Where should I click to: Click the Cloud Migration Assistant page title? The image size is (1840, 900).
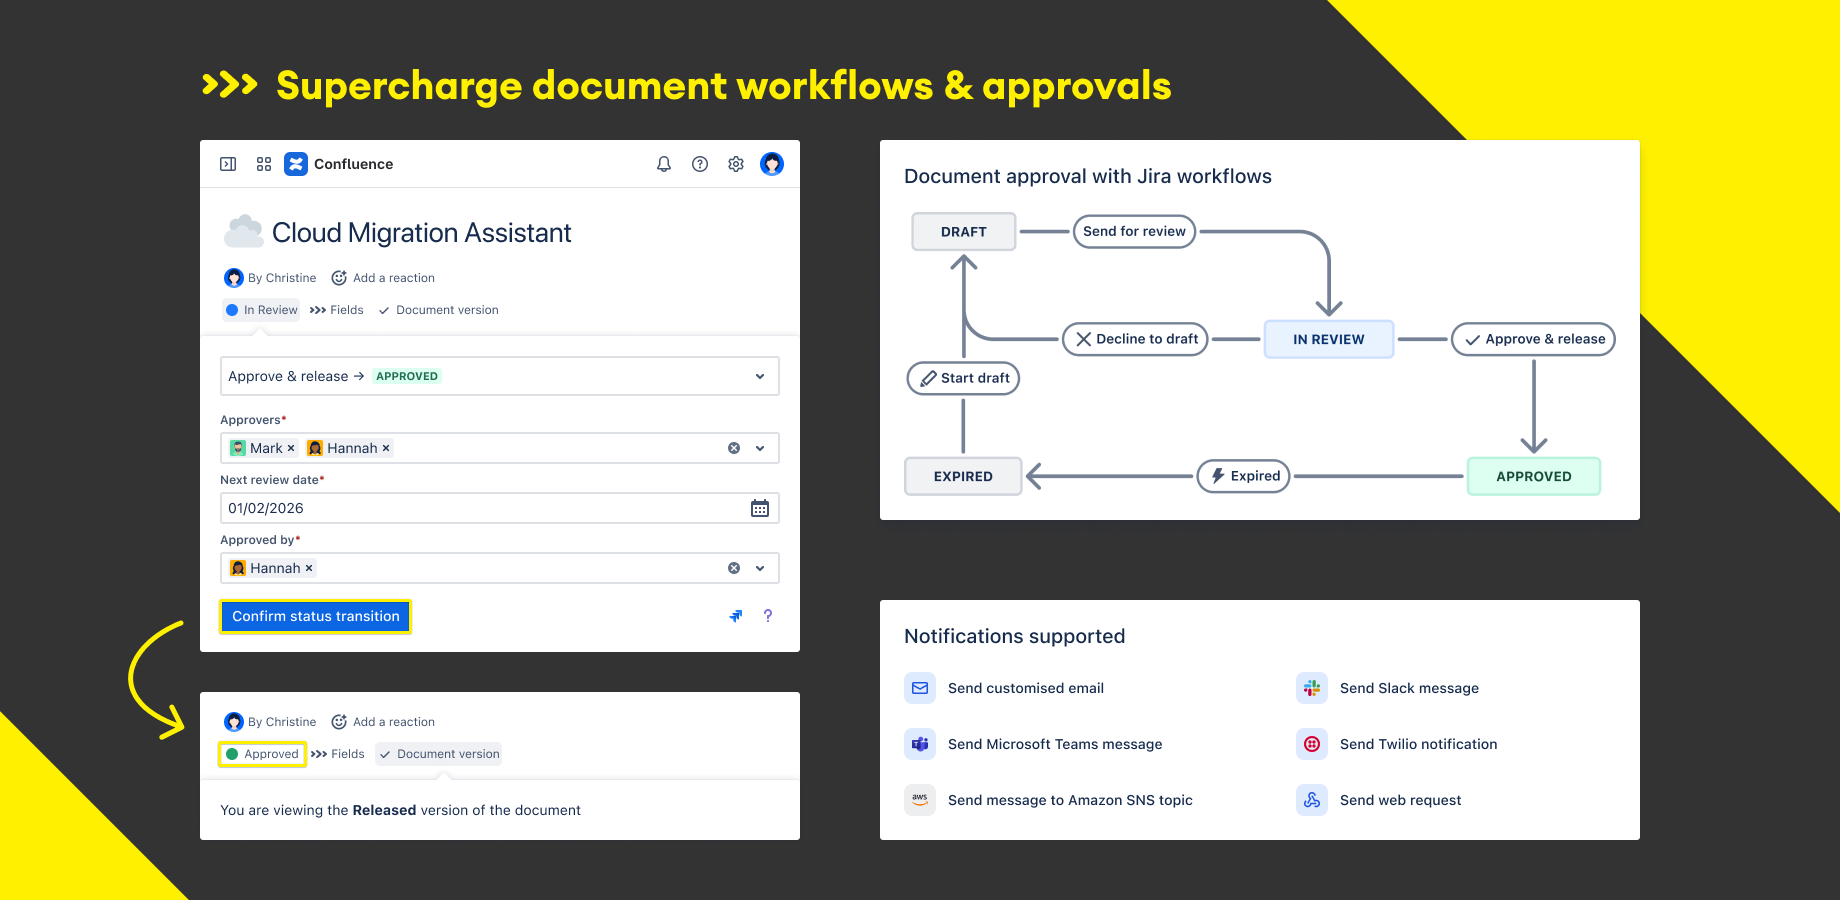pos(422,233)
